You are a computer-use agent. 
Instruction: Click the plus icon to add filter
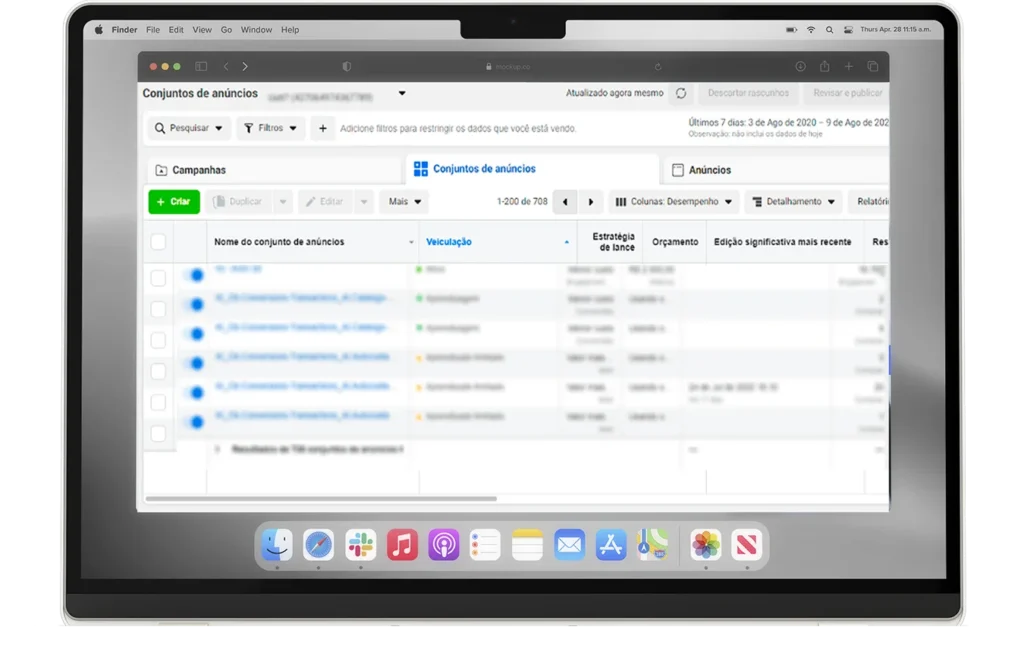coord(322,128)
